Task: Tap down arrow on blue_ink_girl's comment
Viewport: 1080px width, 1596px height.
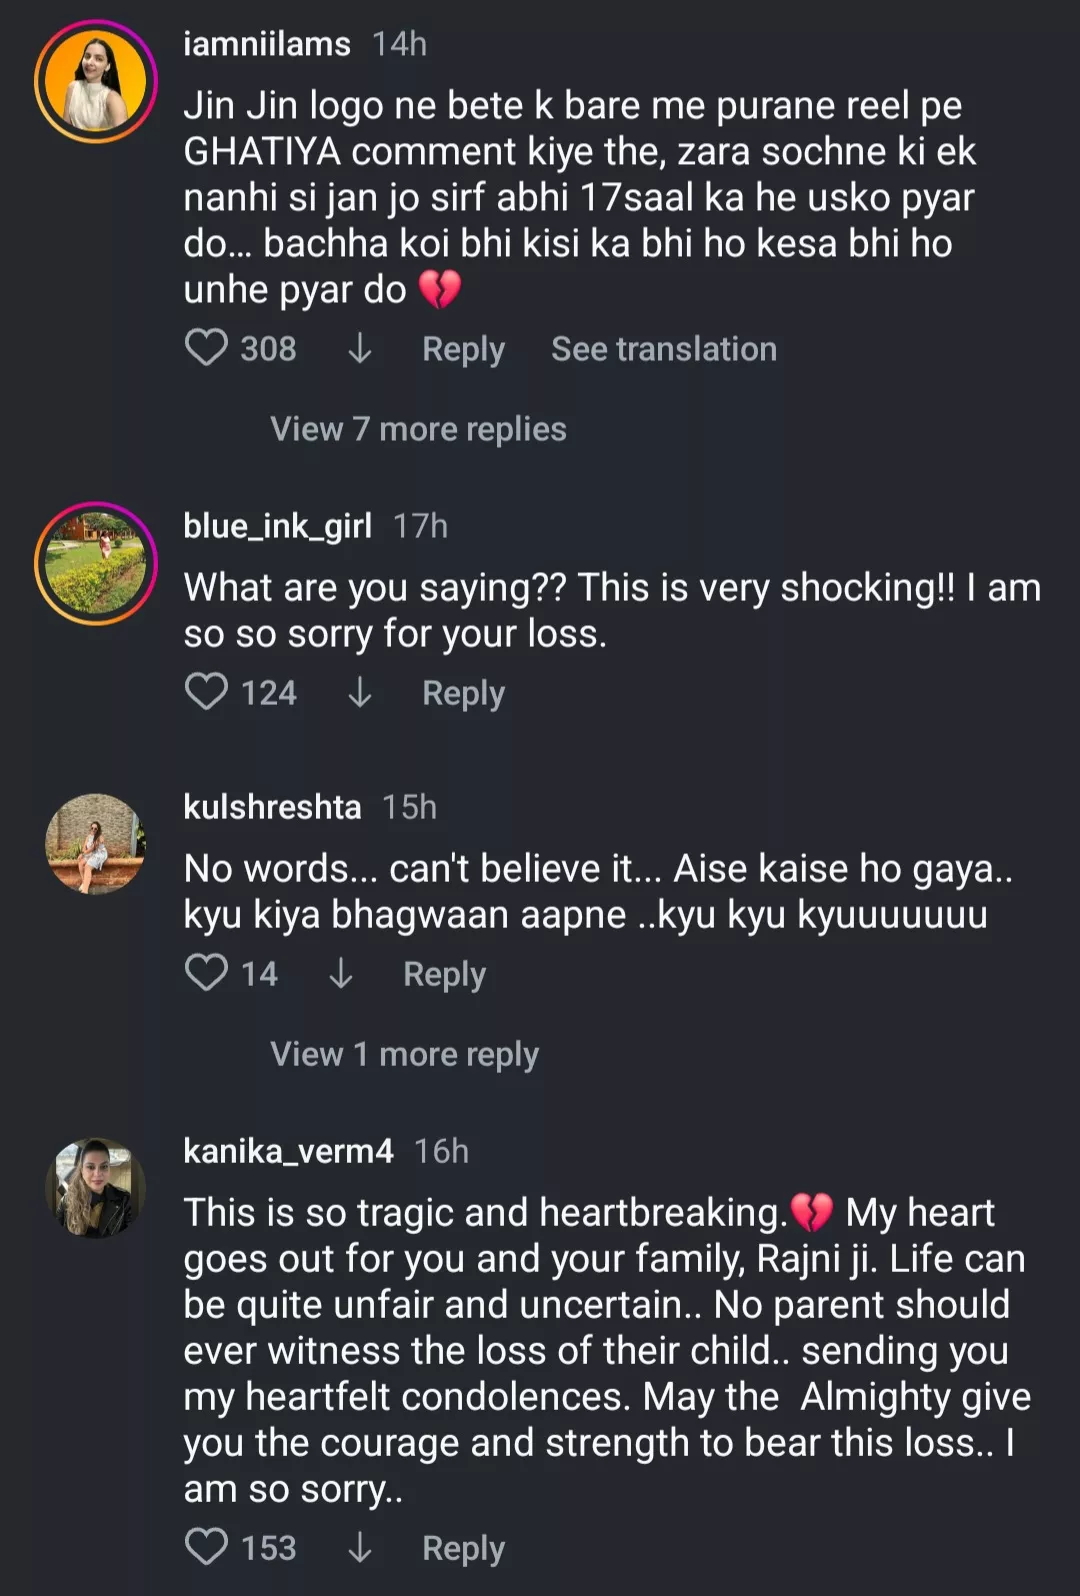Action: coord(360,692)
